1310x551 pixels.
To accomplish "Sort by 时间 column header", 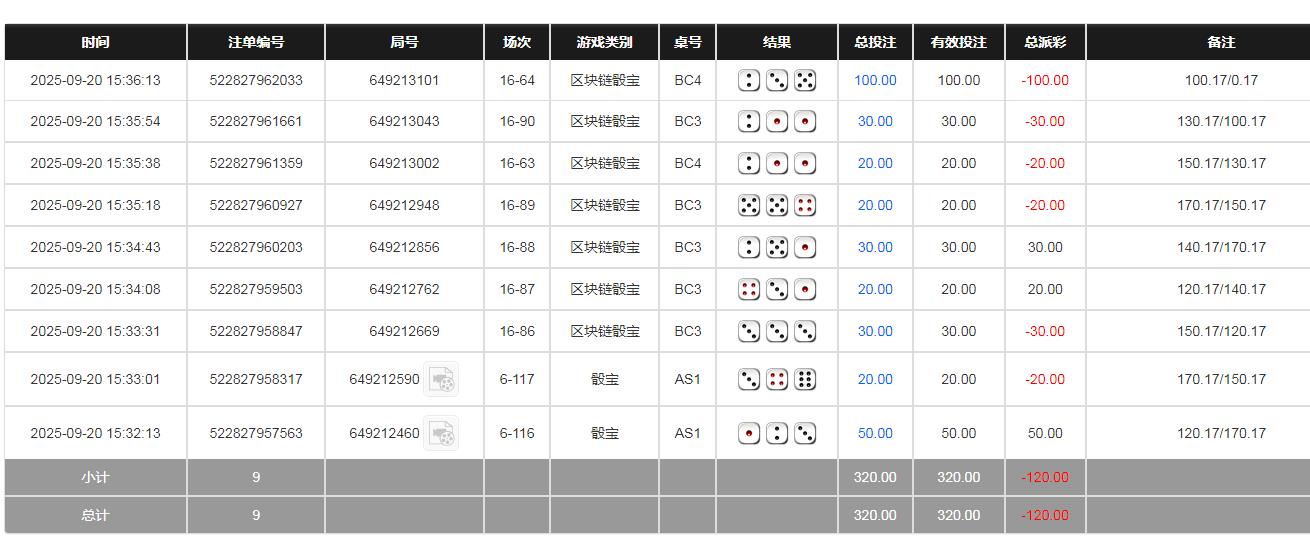I will 96,42.
